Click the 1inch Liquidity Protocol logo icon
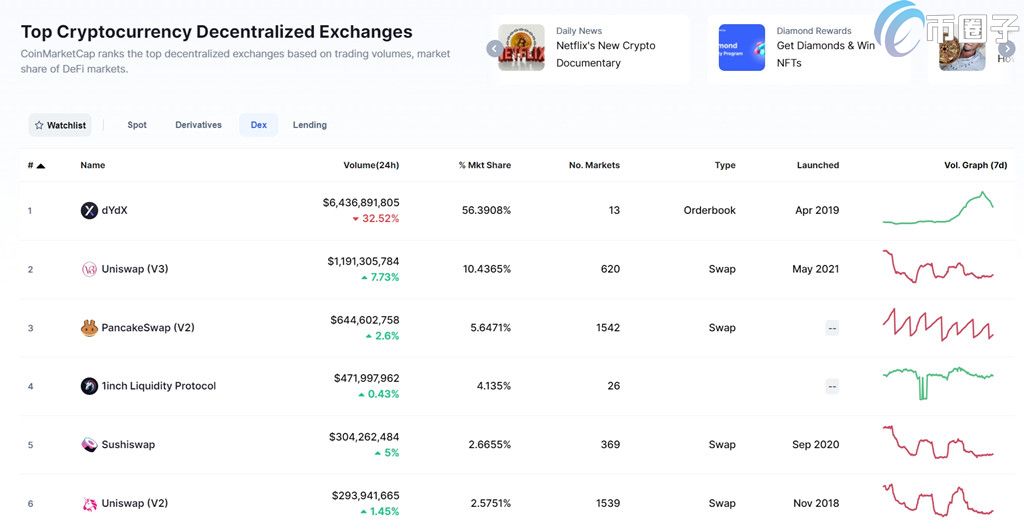The width and height of the screenshot is (1024, 530). [89, 386]
